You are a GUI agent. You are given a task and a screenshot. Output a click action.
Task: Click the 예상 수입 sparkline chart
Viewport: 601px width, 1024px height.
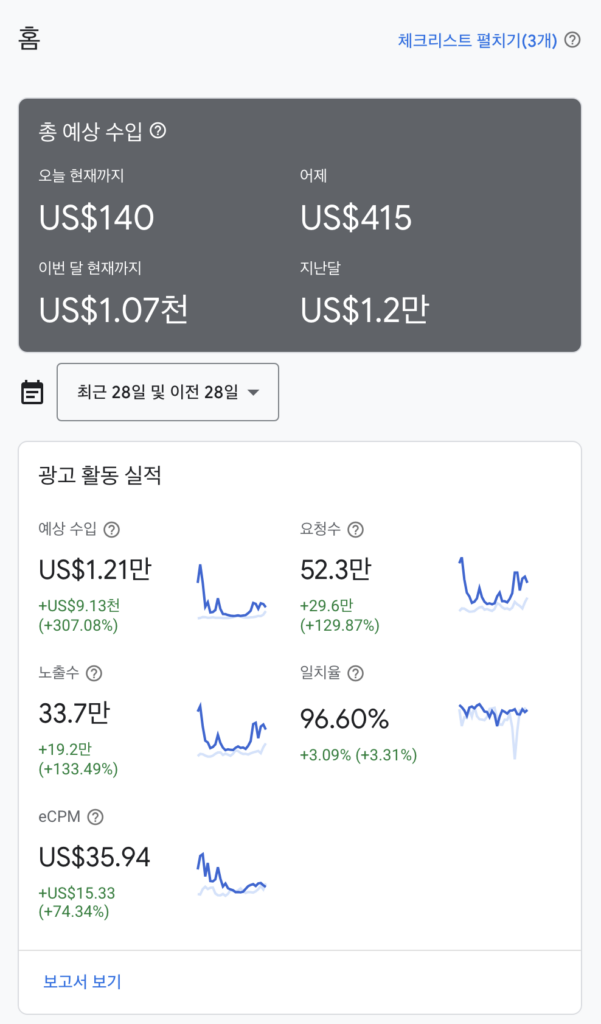click(x=232, y=592)
